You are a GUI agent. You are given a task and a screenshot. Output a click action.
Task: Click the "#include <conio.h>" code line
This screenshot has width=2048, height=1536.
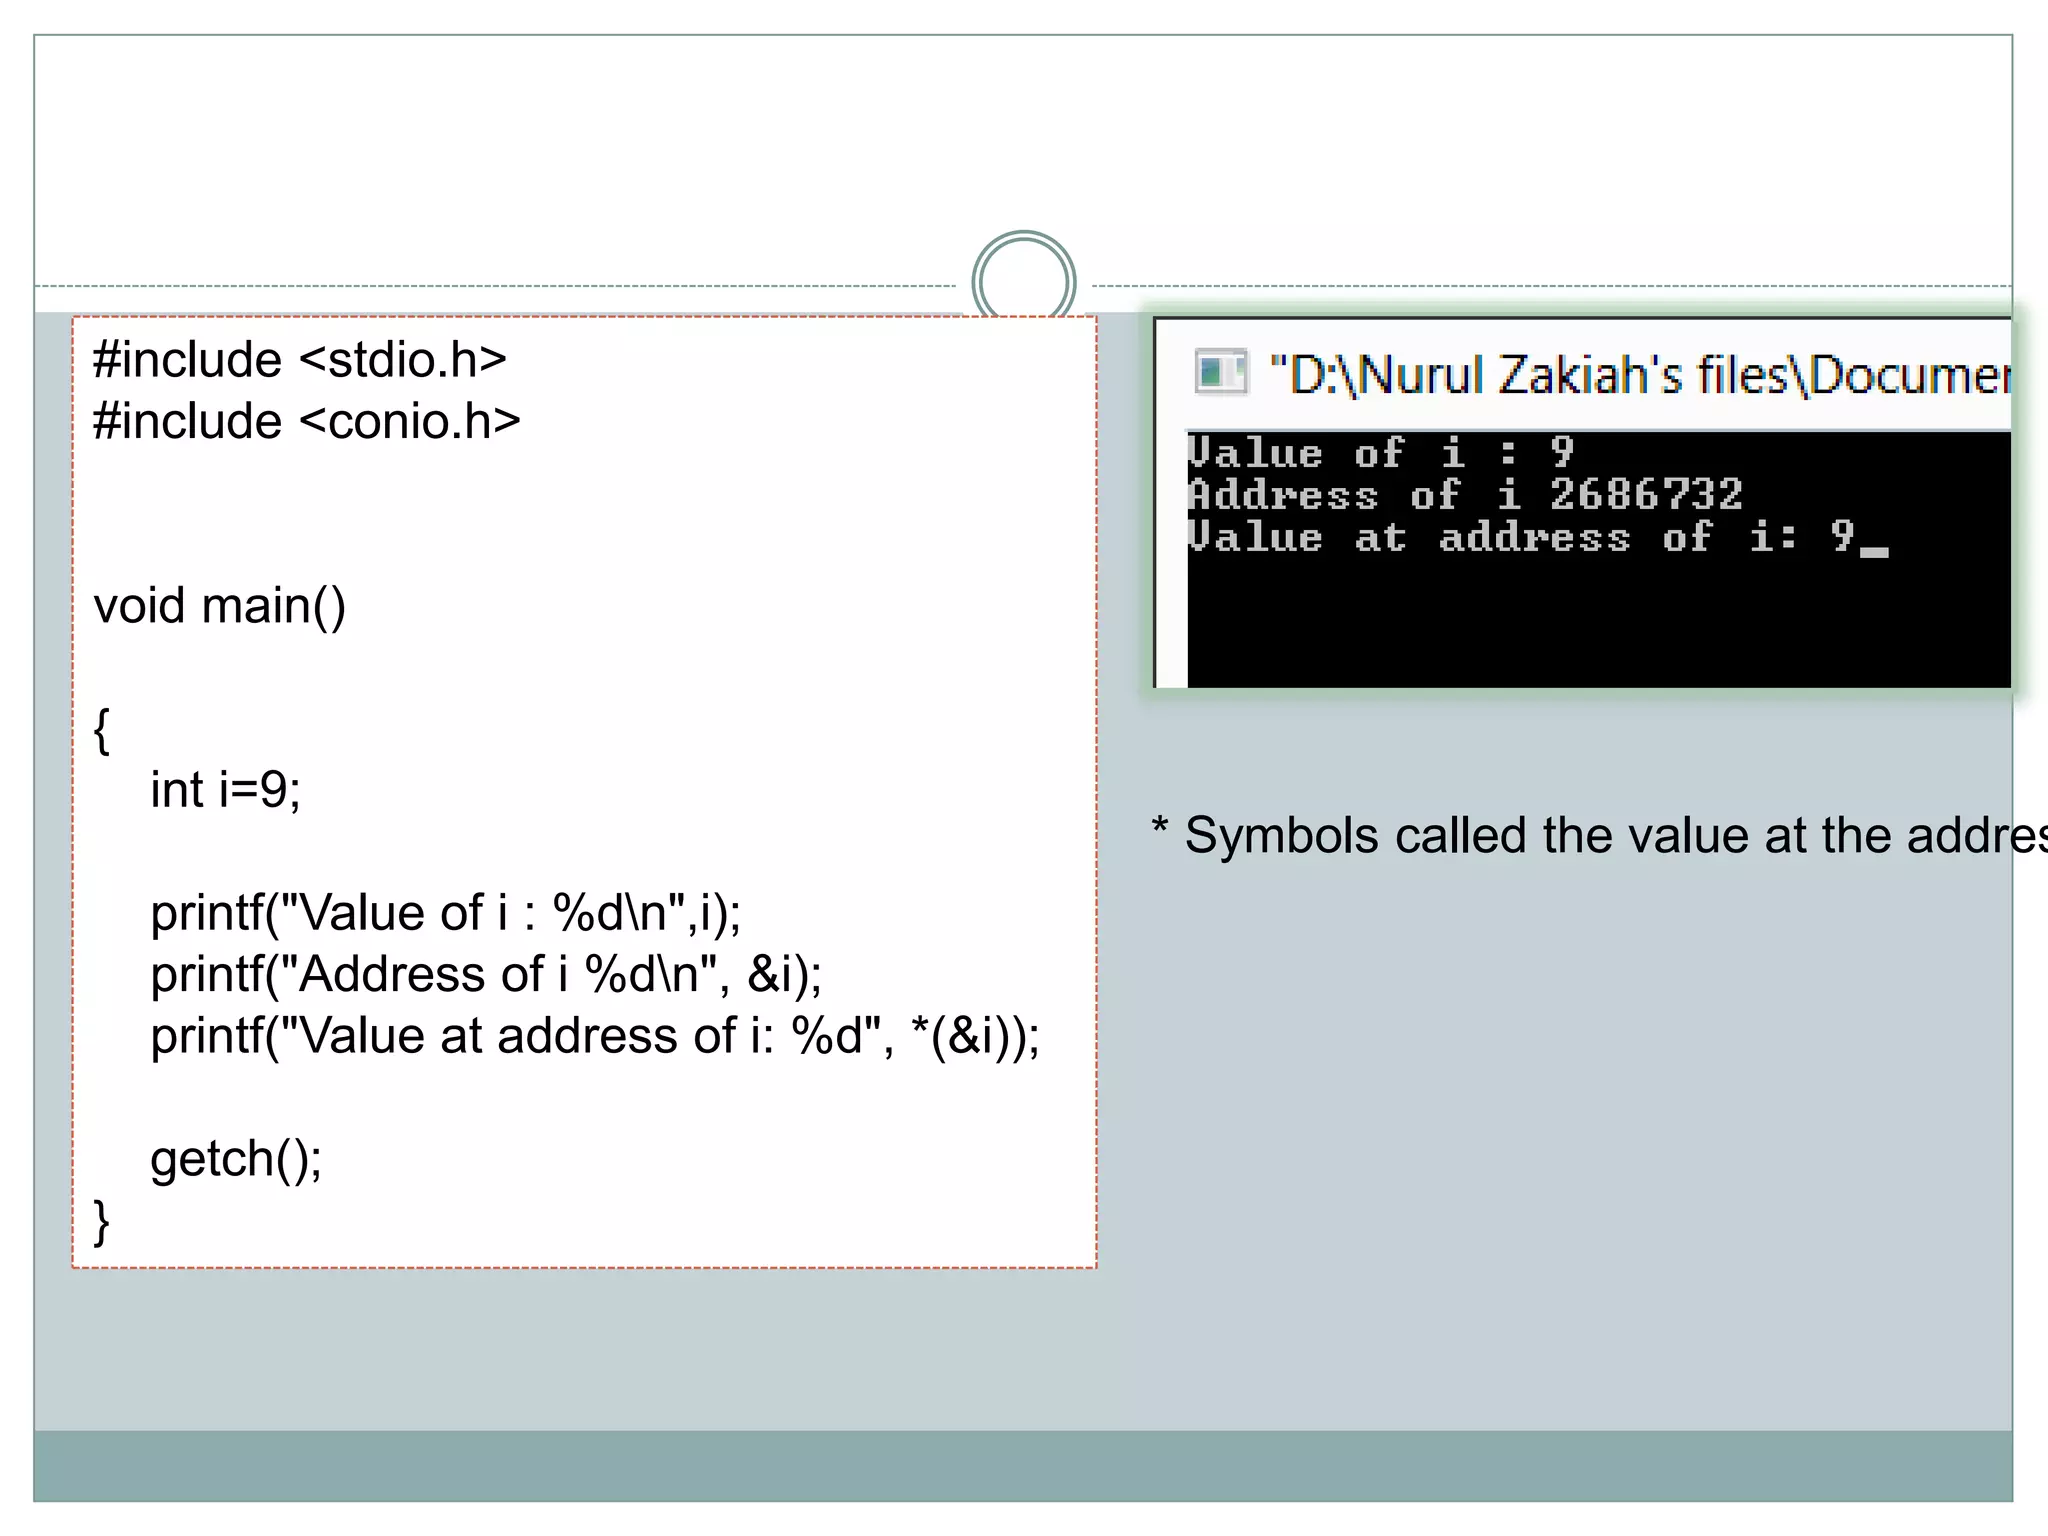pyautogui.click(x=306, y=422)
